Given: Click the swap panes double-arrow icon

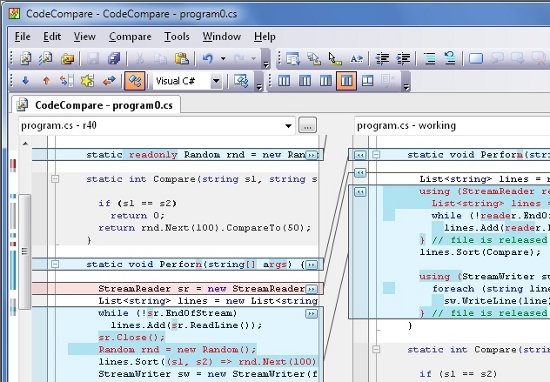Looking at the screenshot, I should point(109,81).
